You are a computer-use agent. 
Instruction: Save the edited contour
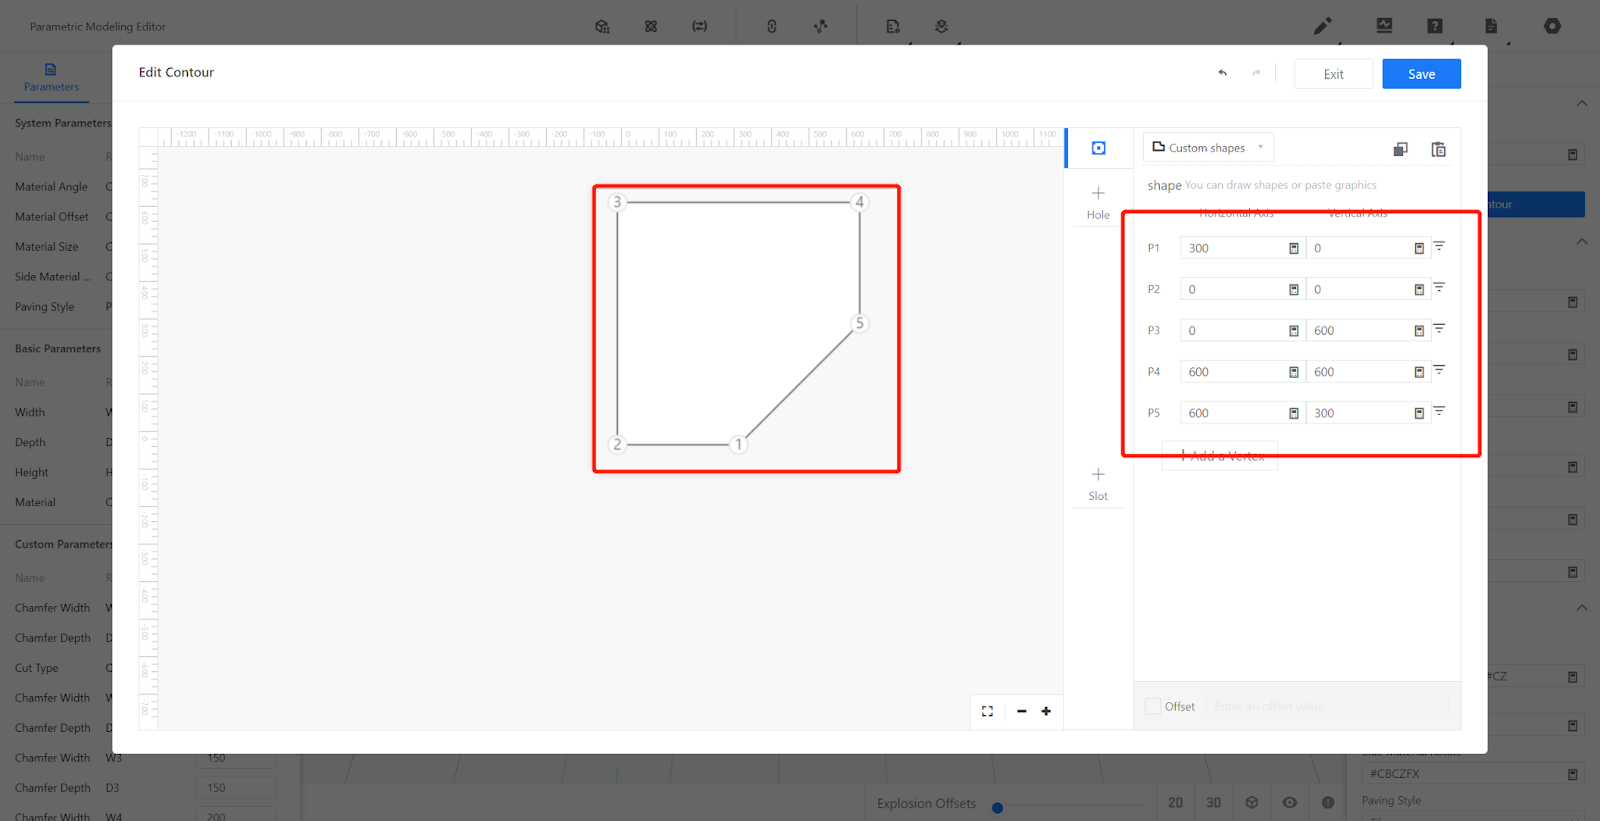[1421, 74]
